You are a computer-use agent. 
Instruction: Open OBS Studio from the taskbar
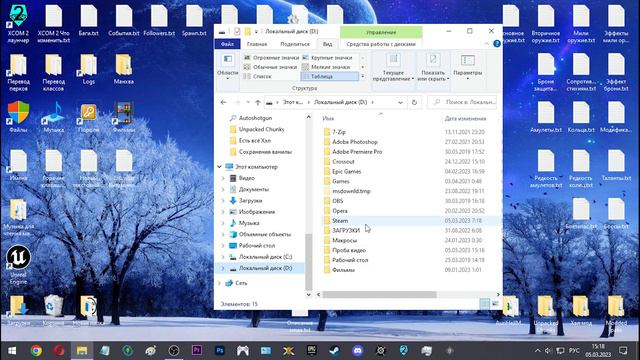coord(174,351)
